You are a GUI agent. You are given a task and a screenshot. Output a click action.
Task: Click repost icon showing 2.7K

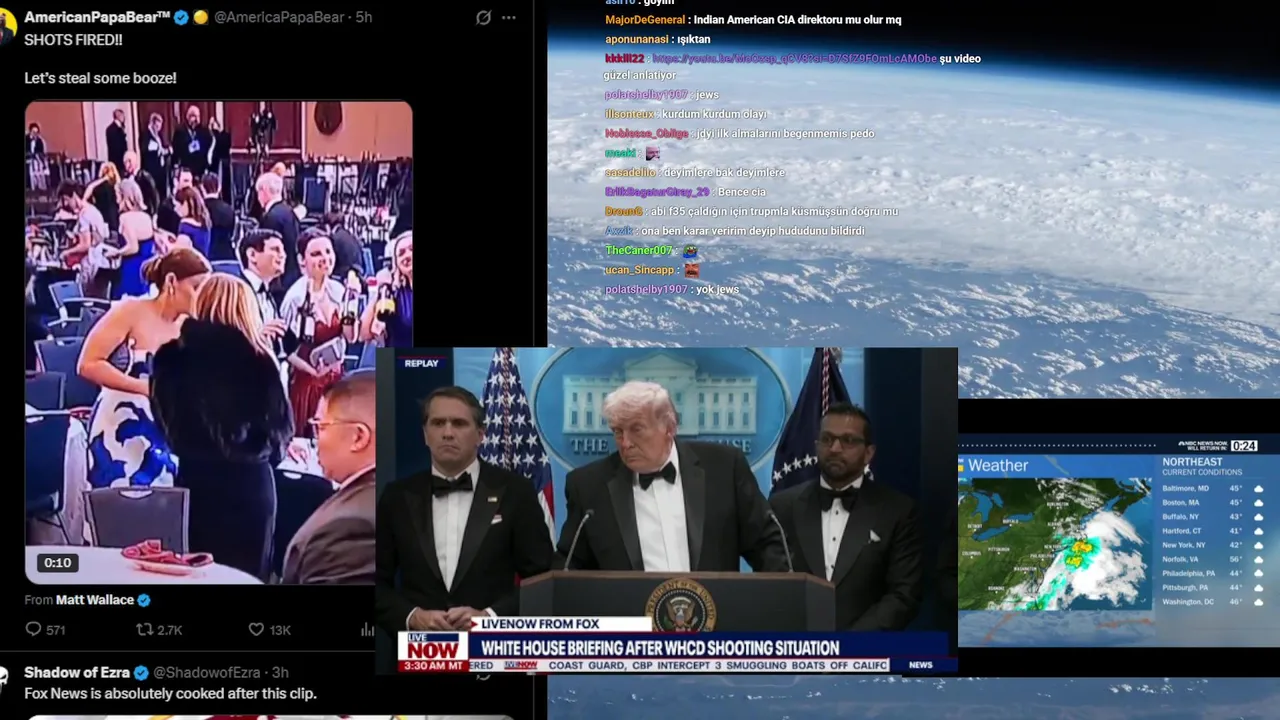pyautogui.click(x=145, y=630)
